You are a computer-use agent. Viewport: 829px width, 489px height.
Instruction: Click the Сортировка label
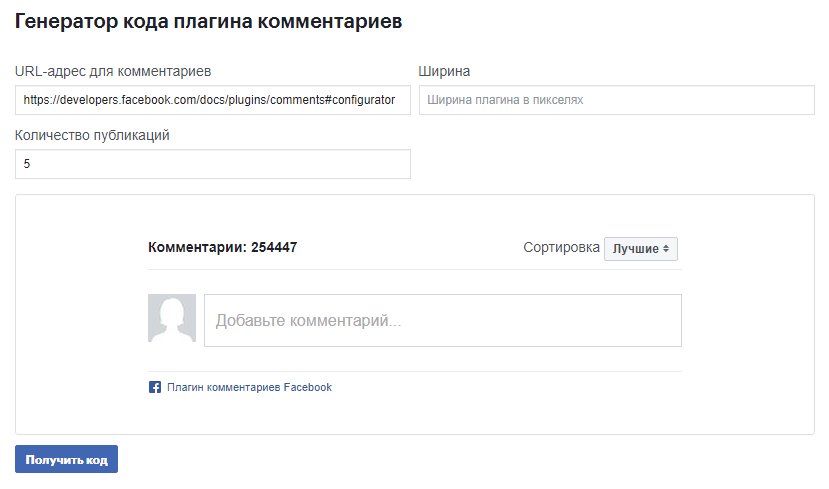pyautogui.click(x=561, y=247)
